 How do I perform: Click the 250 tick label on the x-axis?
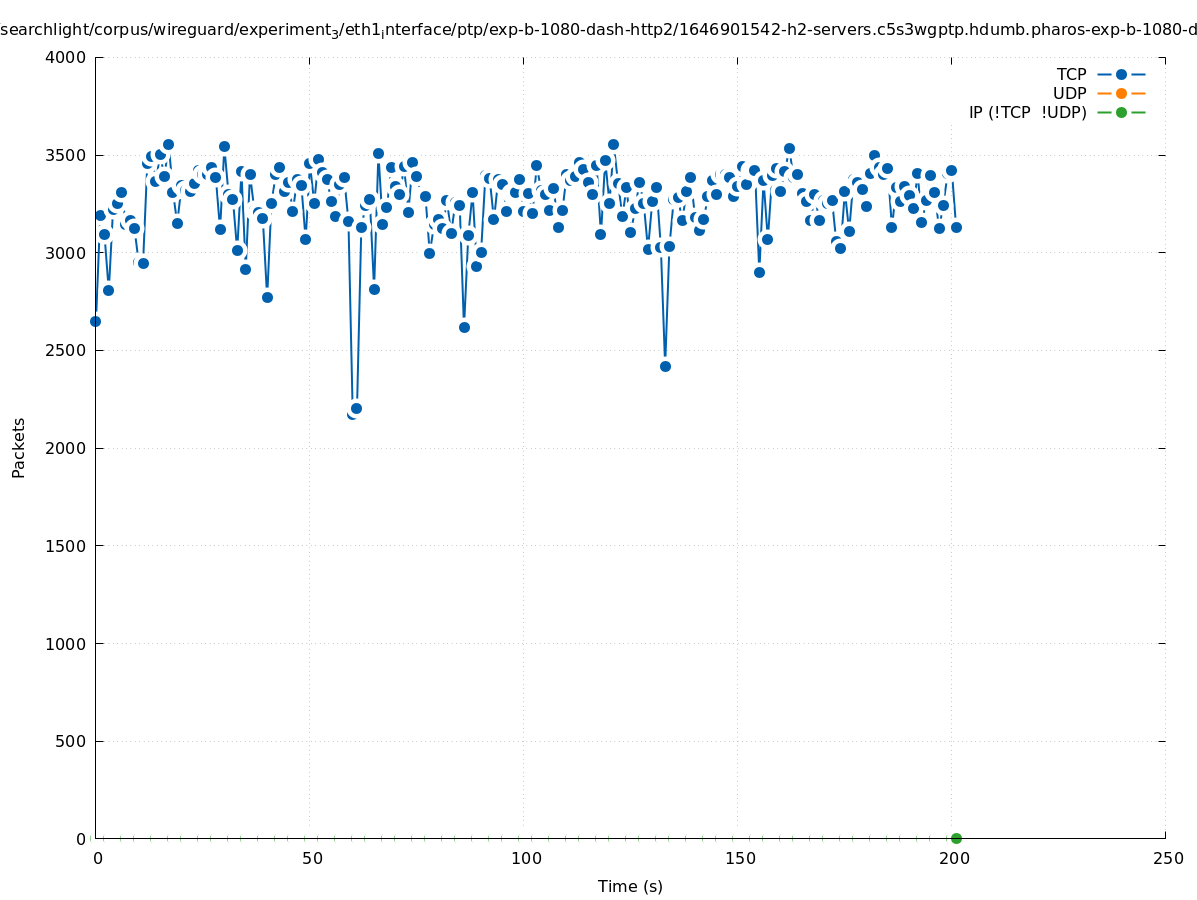[x=1167, y=858]
